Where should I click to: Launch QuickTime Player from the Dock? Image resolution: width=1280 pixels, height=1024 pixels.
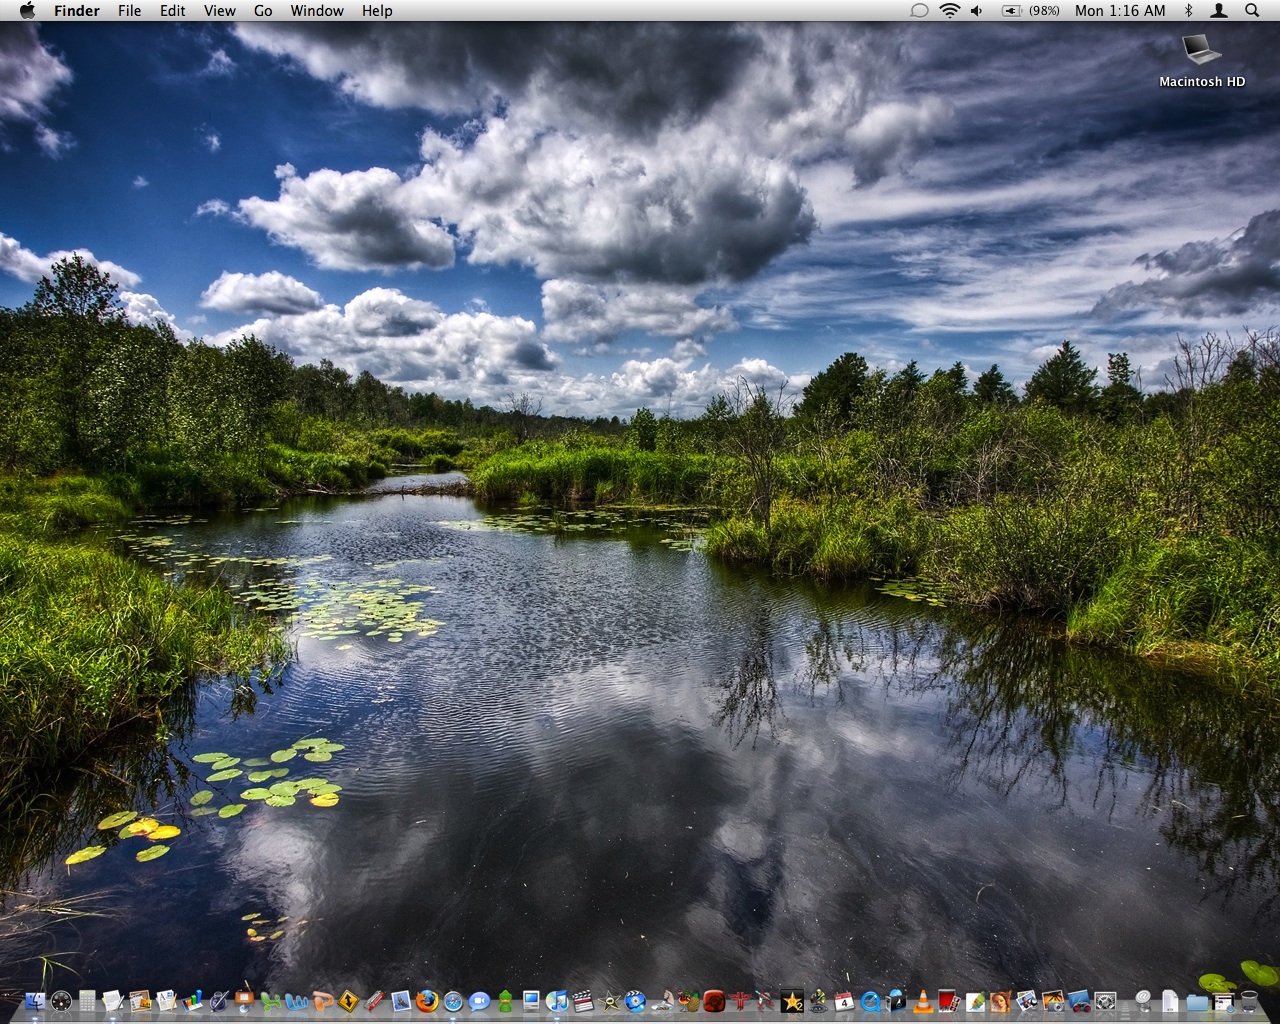coord(870,1000)
